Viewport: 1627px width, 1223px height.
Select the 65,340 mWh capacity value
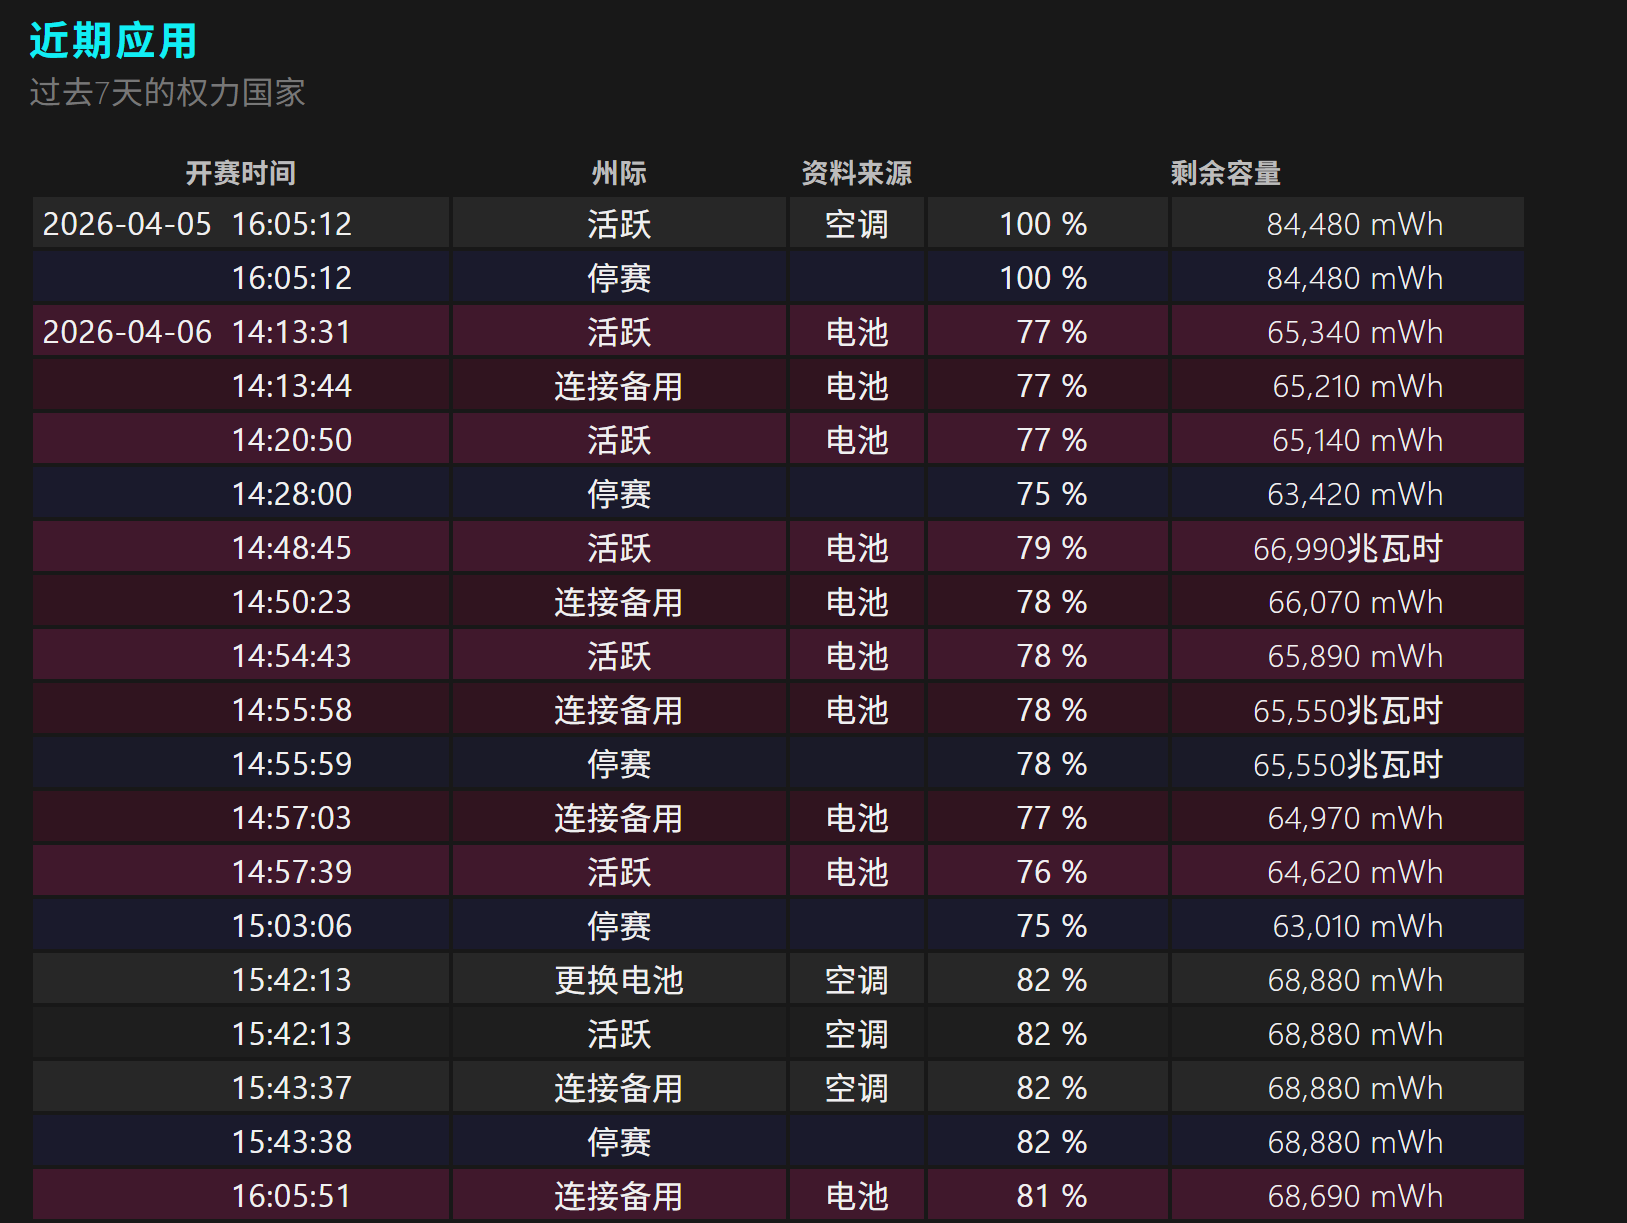coord(1354,332)
